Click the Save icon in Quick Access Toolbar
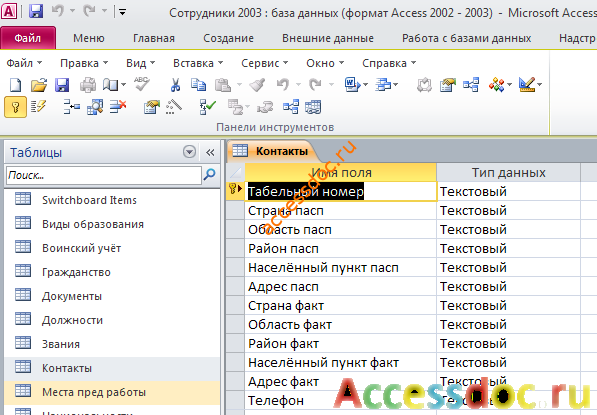This screenshot has height=415, width=597. pyautogui.click(x=36, y=11)
